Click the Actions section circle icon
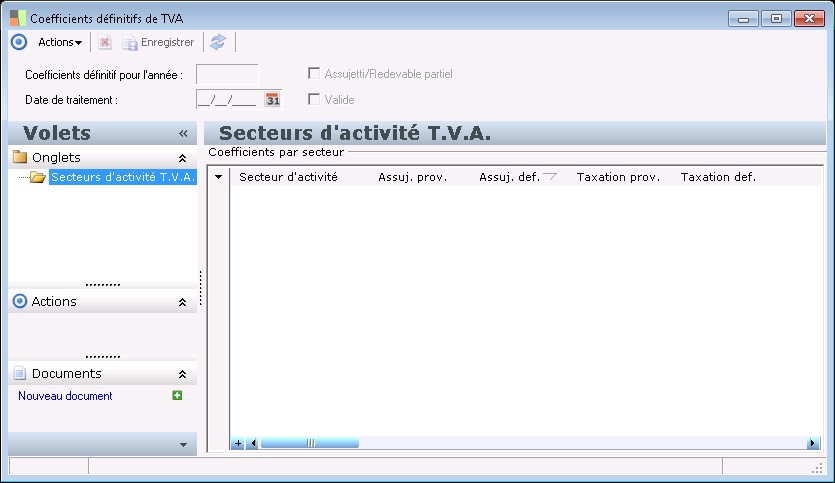The width and height of the screenshot is (835, 483). pos(20,301)
